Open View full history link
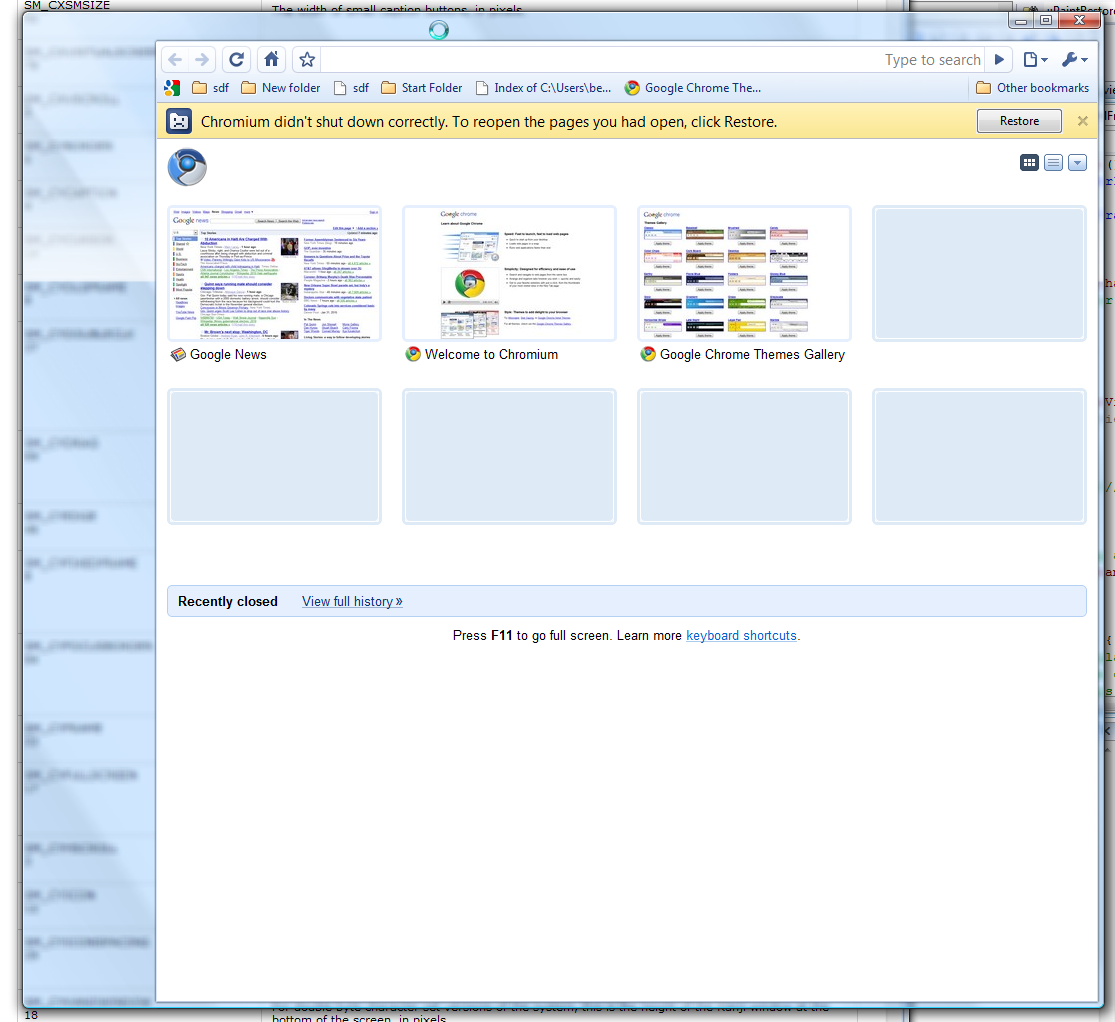Image resolution: width=1115 pixels, height=1022 pixels. [352, 602]
